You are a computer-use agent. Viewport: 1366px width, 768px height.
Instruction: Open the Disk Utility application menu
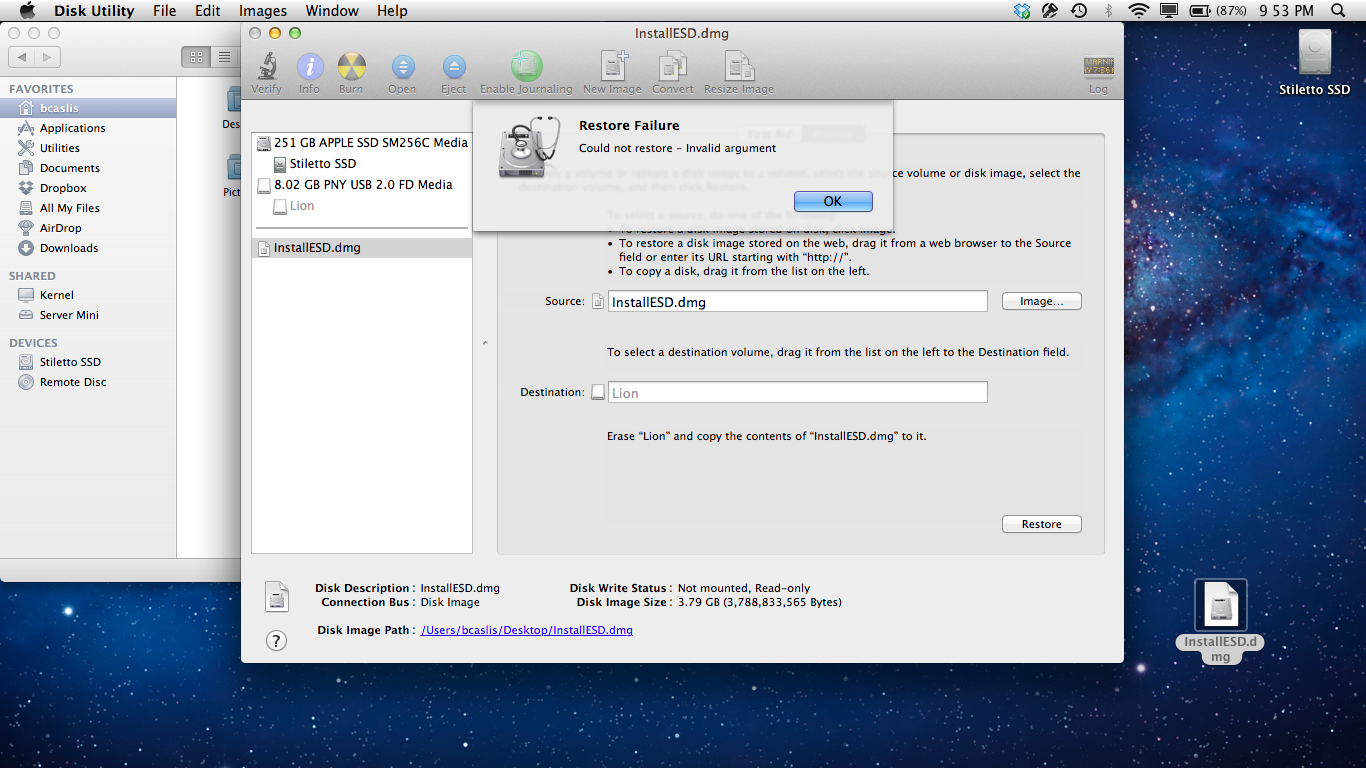[92, 11]
